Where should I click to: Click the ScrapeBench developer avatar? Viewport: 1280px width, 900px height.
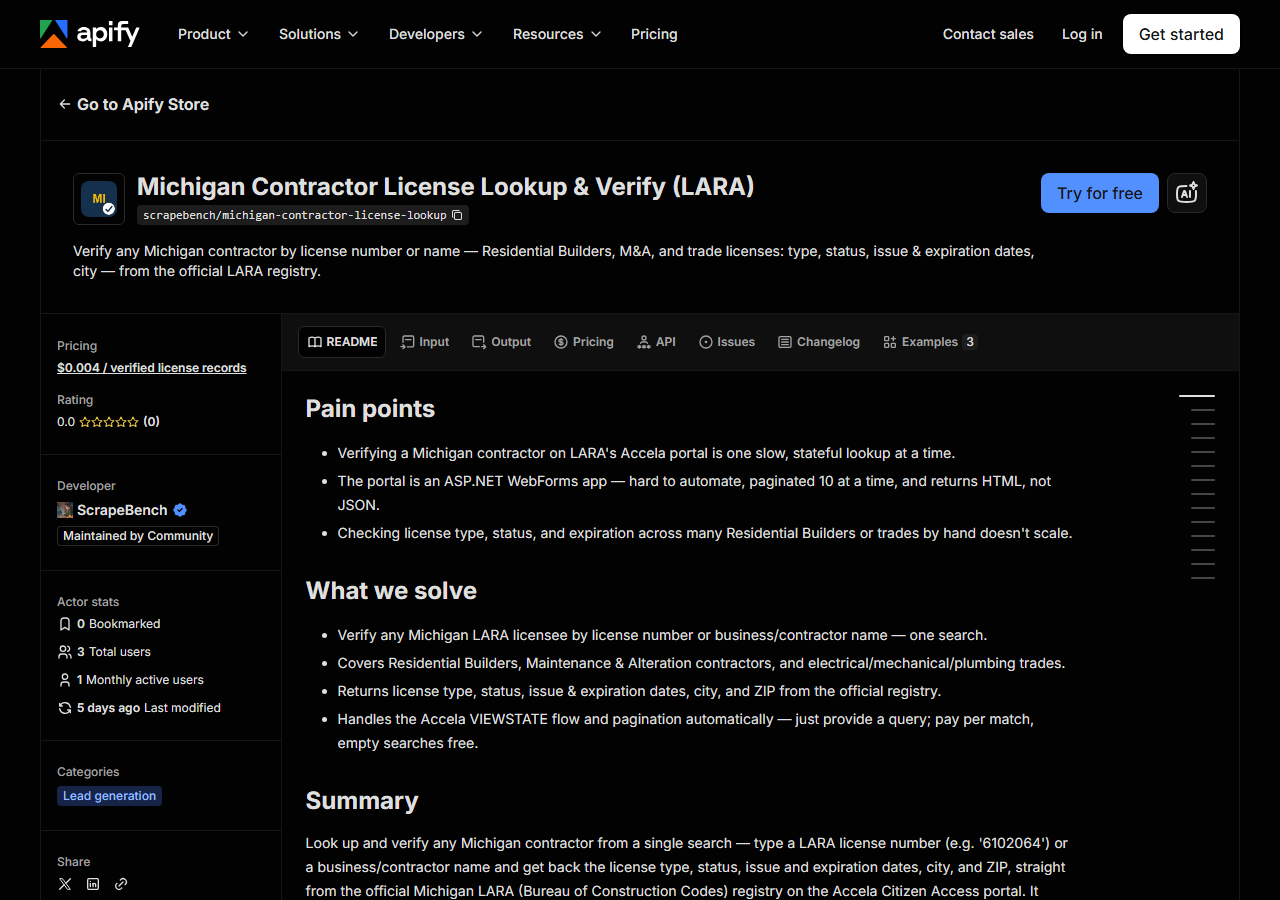pos(65,510)
